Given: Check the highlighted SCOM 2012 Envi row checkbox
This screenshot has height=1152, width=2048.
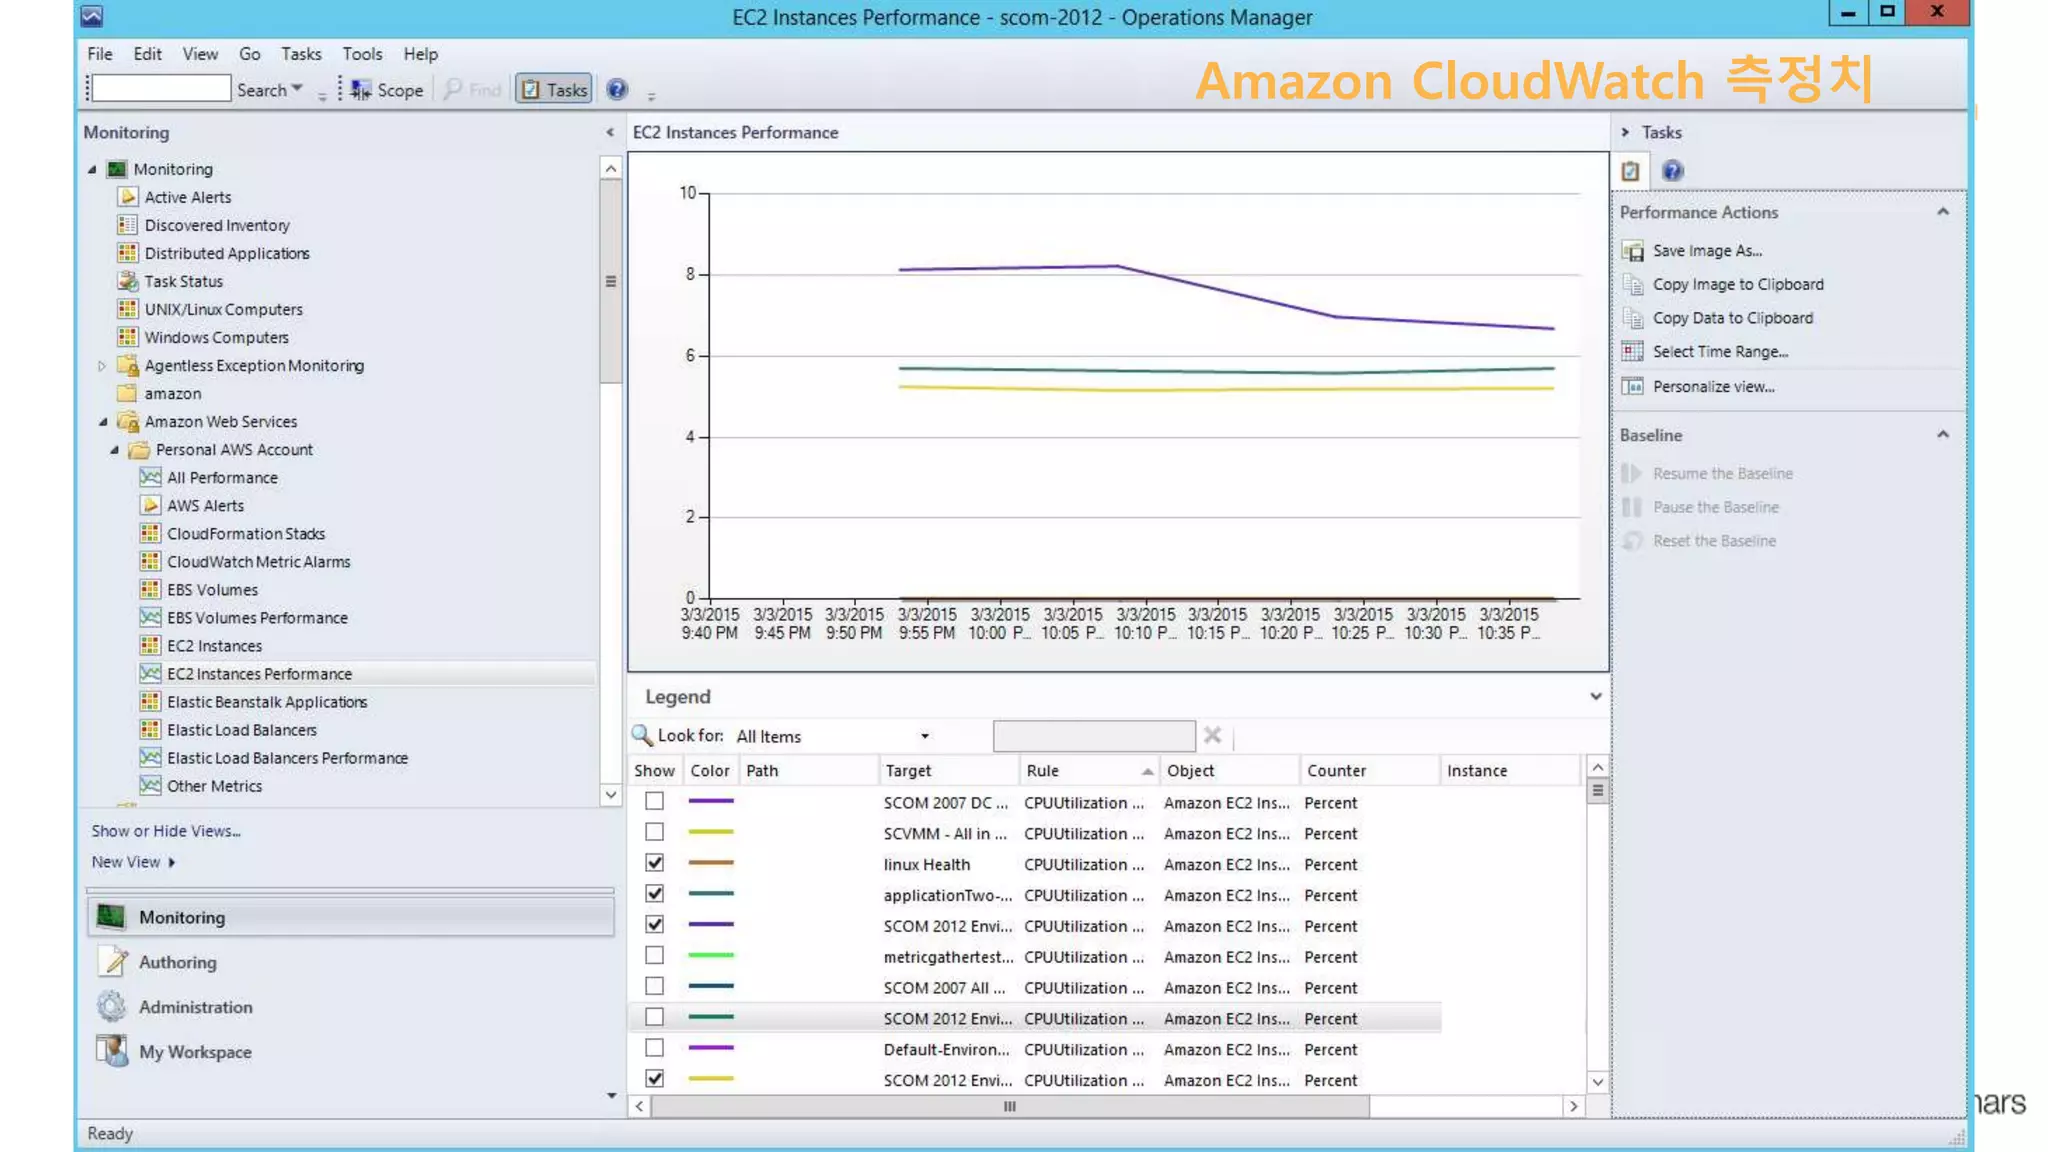Looking at the screenshot, I should [x=654, y=1017].
